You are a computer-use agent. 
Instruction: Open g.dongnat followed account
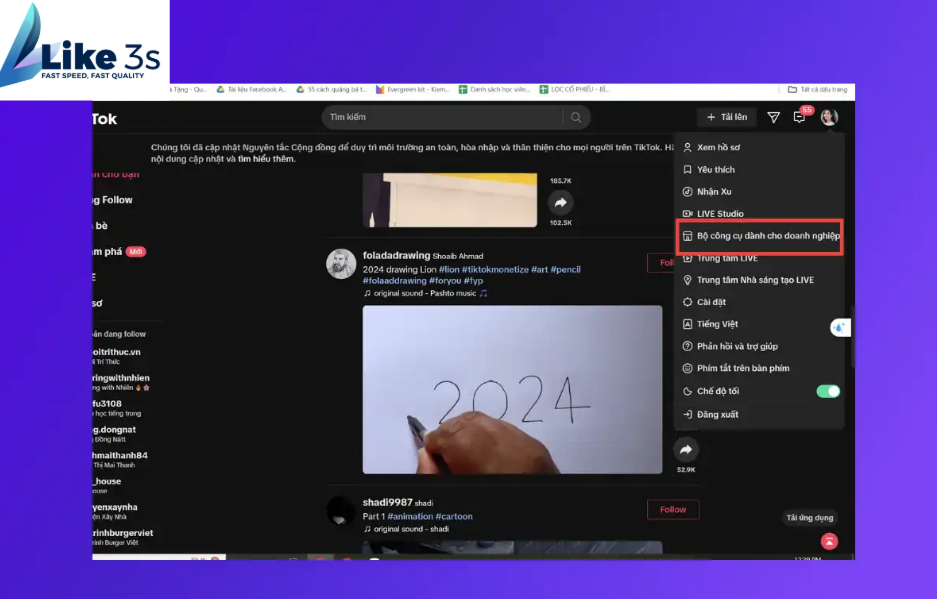click(115, 433)
